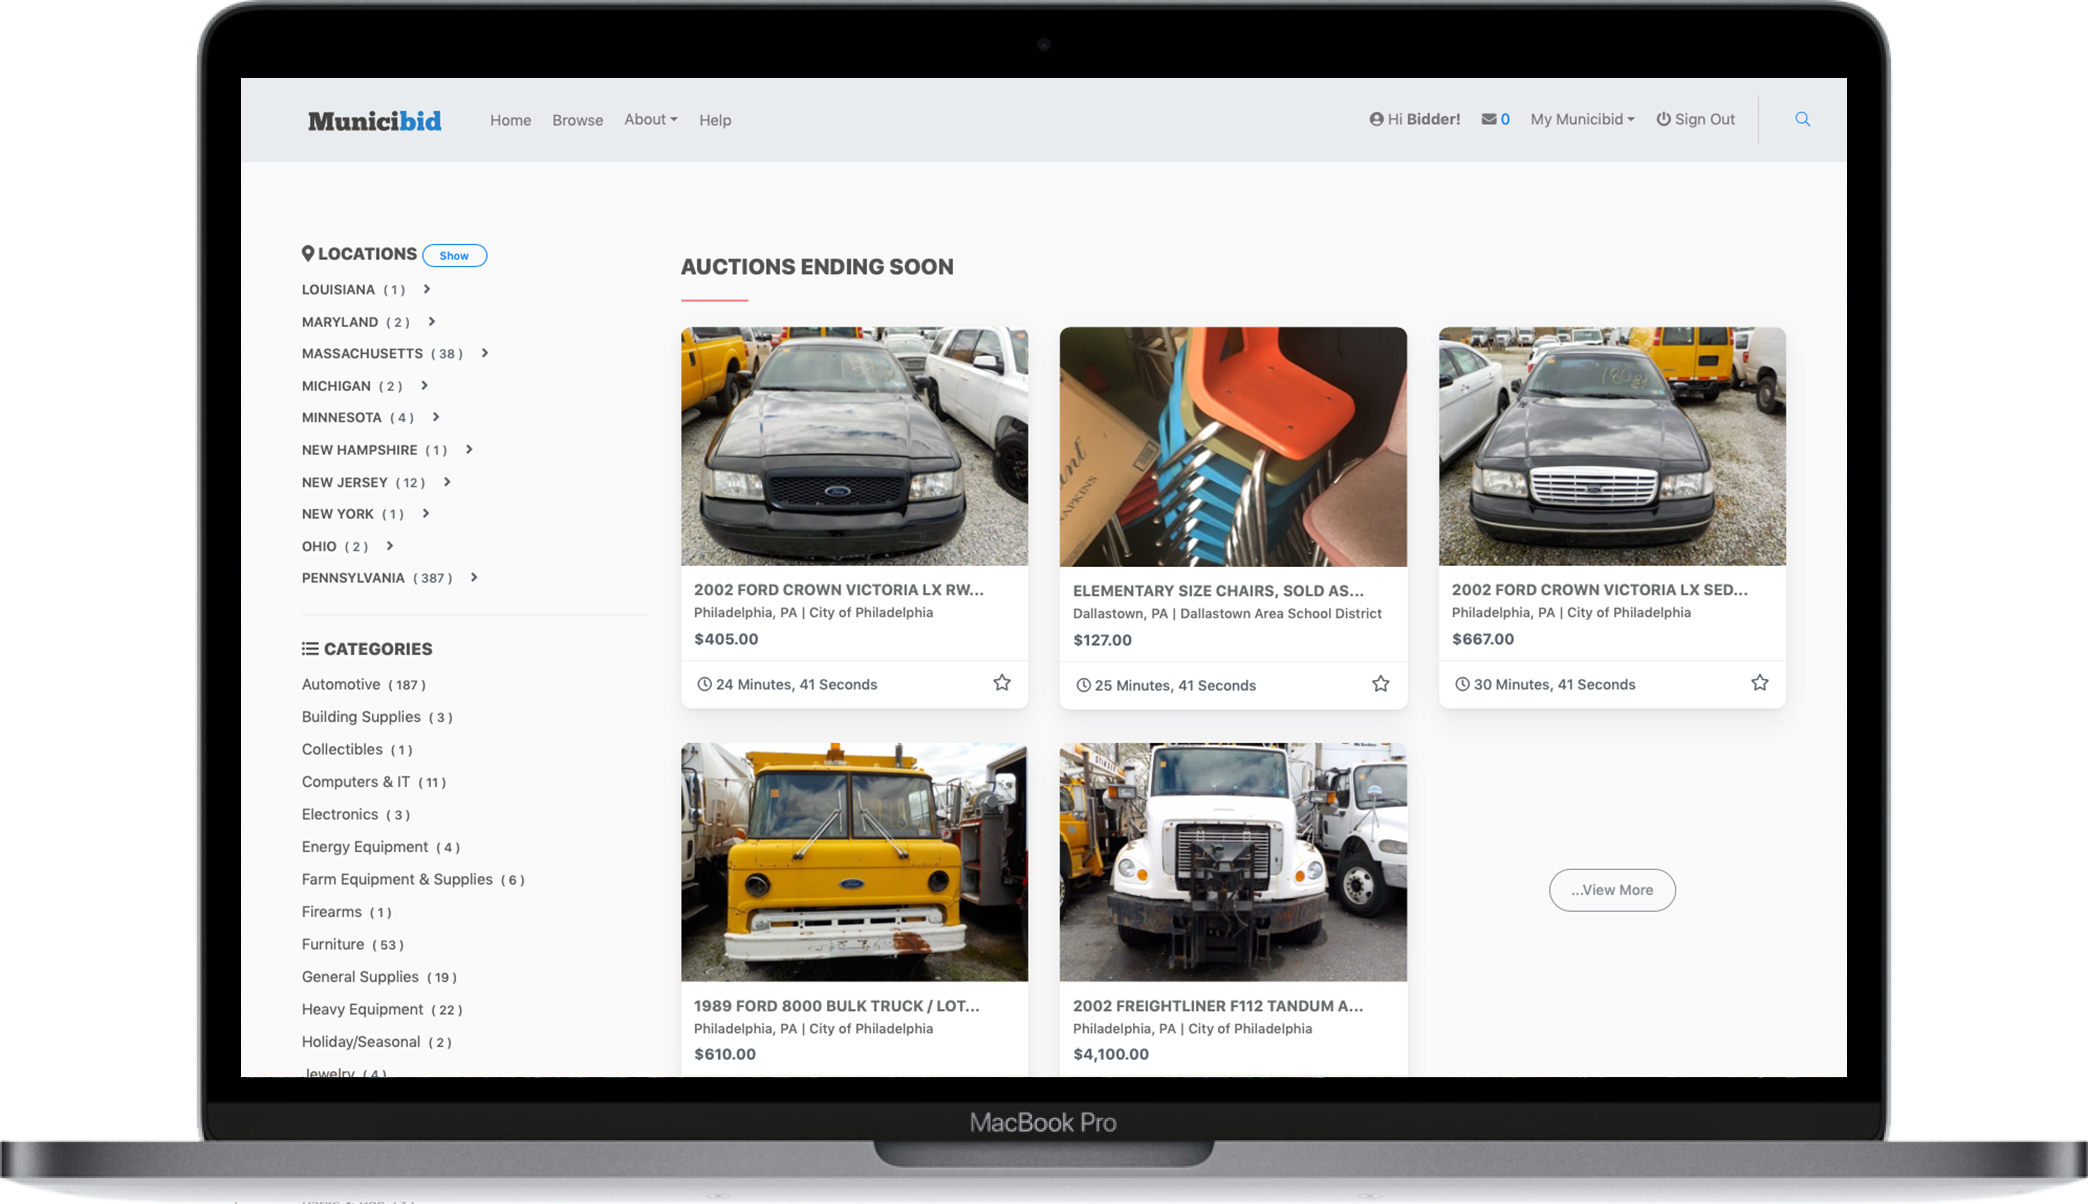Open the black Crown Victoria LX RW photo
Image resolution: width=2088 pixels, height=1204 pixels.
(x=854, y=446)
